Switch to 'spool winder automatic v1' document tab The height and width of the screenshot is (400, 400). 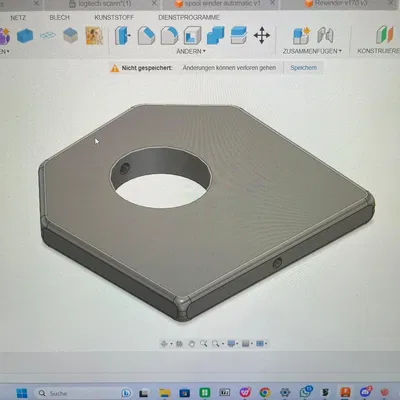tap(222, 4)
